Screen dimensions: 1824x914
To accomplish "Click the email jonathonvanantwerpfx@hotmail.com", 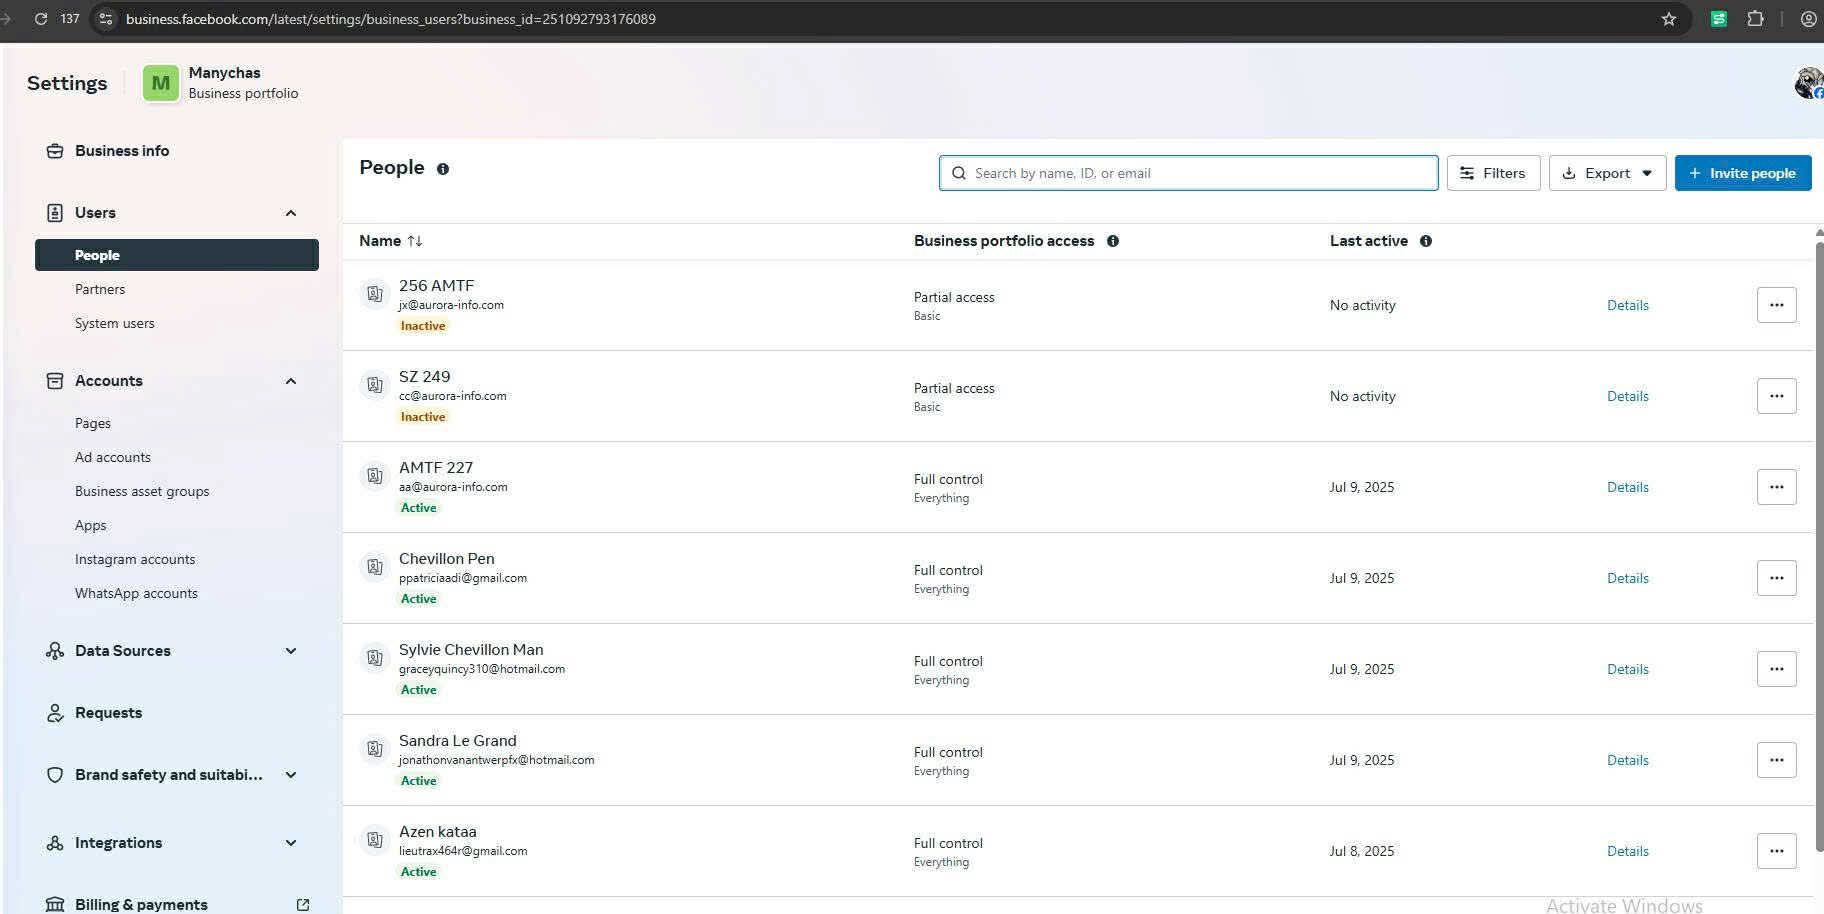I will click(496, 760).
